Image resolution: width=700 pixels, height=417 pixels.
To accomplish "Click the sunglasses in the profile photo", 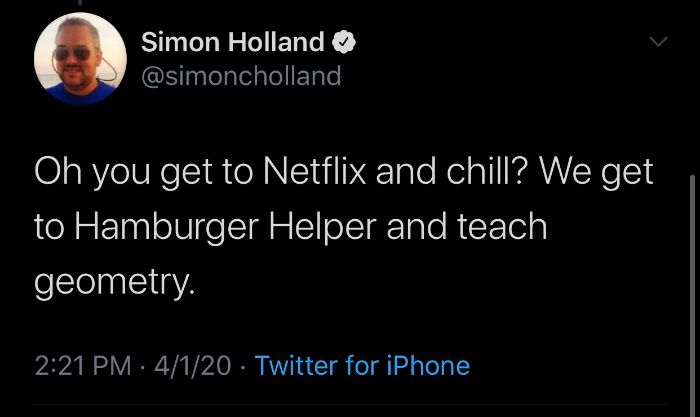I will 72,54.
